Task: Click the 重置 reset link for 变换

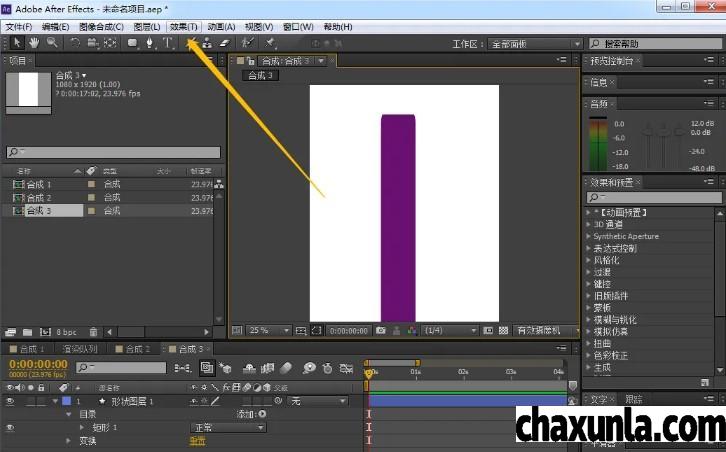Action: pos(198,441)
